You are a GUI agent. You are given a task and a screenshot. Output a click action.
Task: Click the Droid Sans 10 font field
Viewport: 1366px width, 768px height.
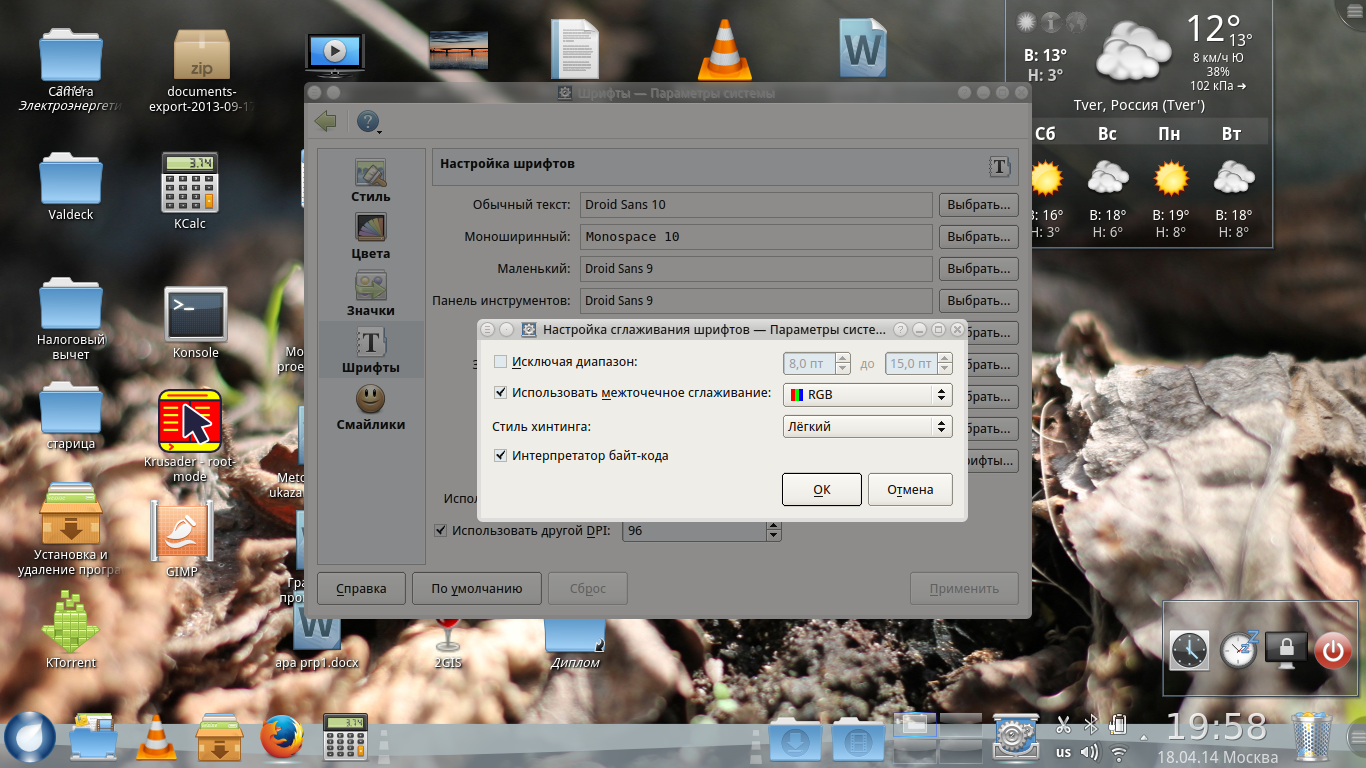[x=756, y=205]
